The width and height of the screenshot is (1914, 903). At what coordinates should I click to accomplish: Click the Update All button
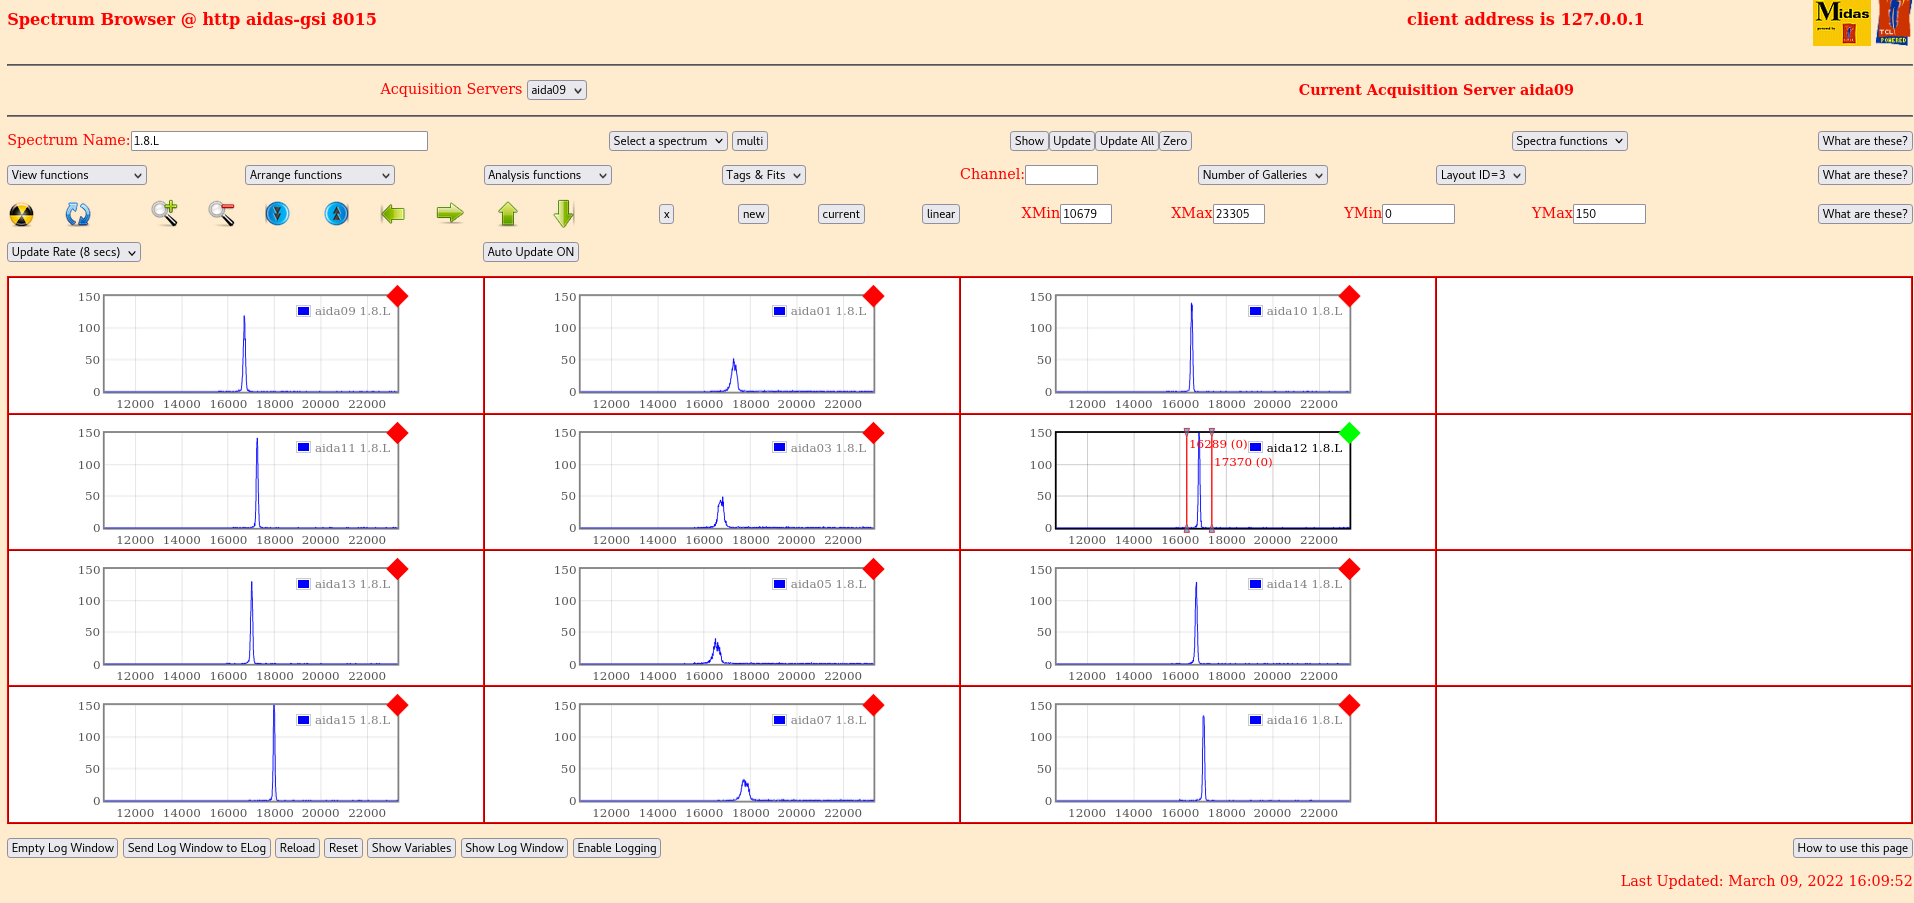pos(1126,141)
